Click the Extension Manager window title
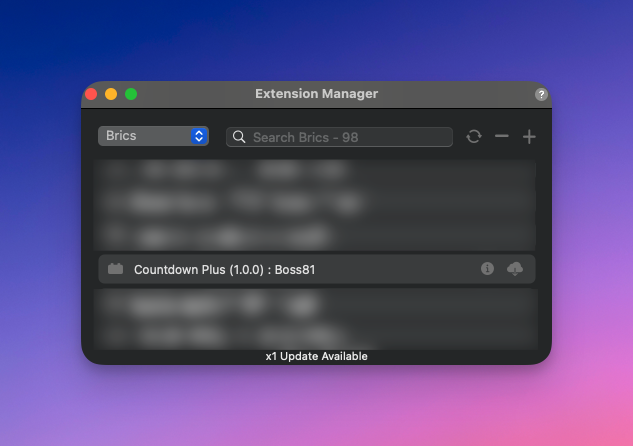 [x=316, y=94]
